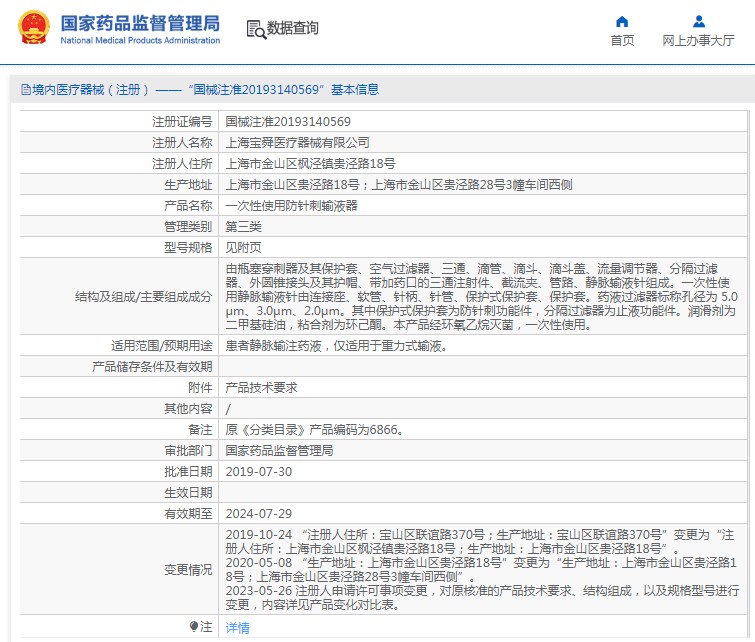The image size is (755, 642).
Task: Click the 其他内容 row label
Action: (x=188, y=408)
